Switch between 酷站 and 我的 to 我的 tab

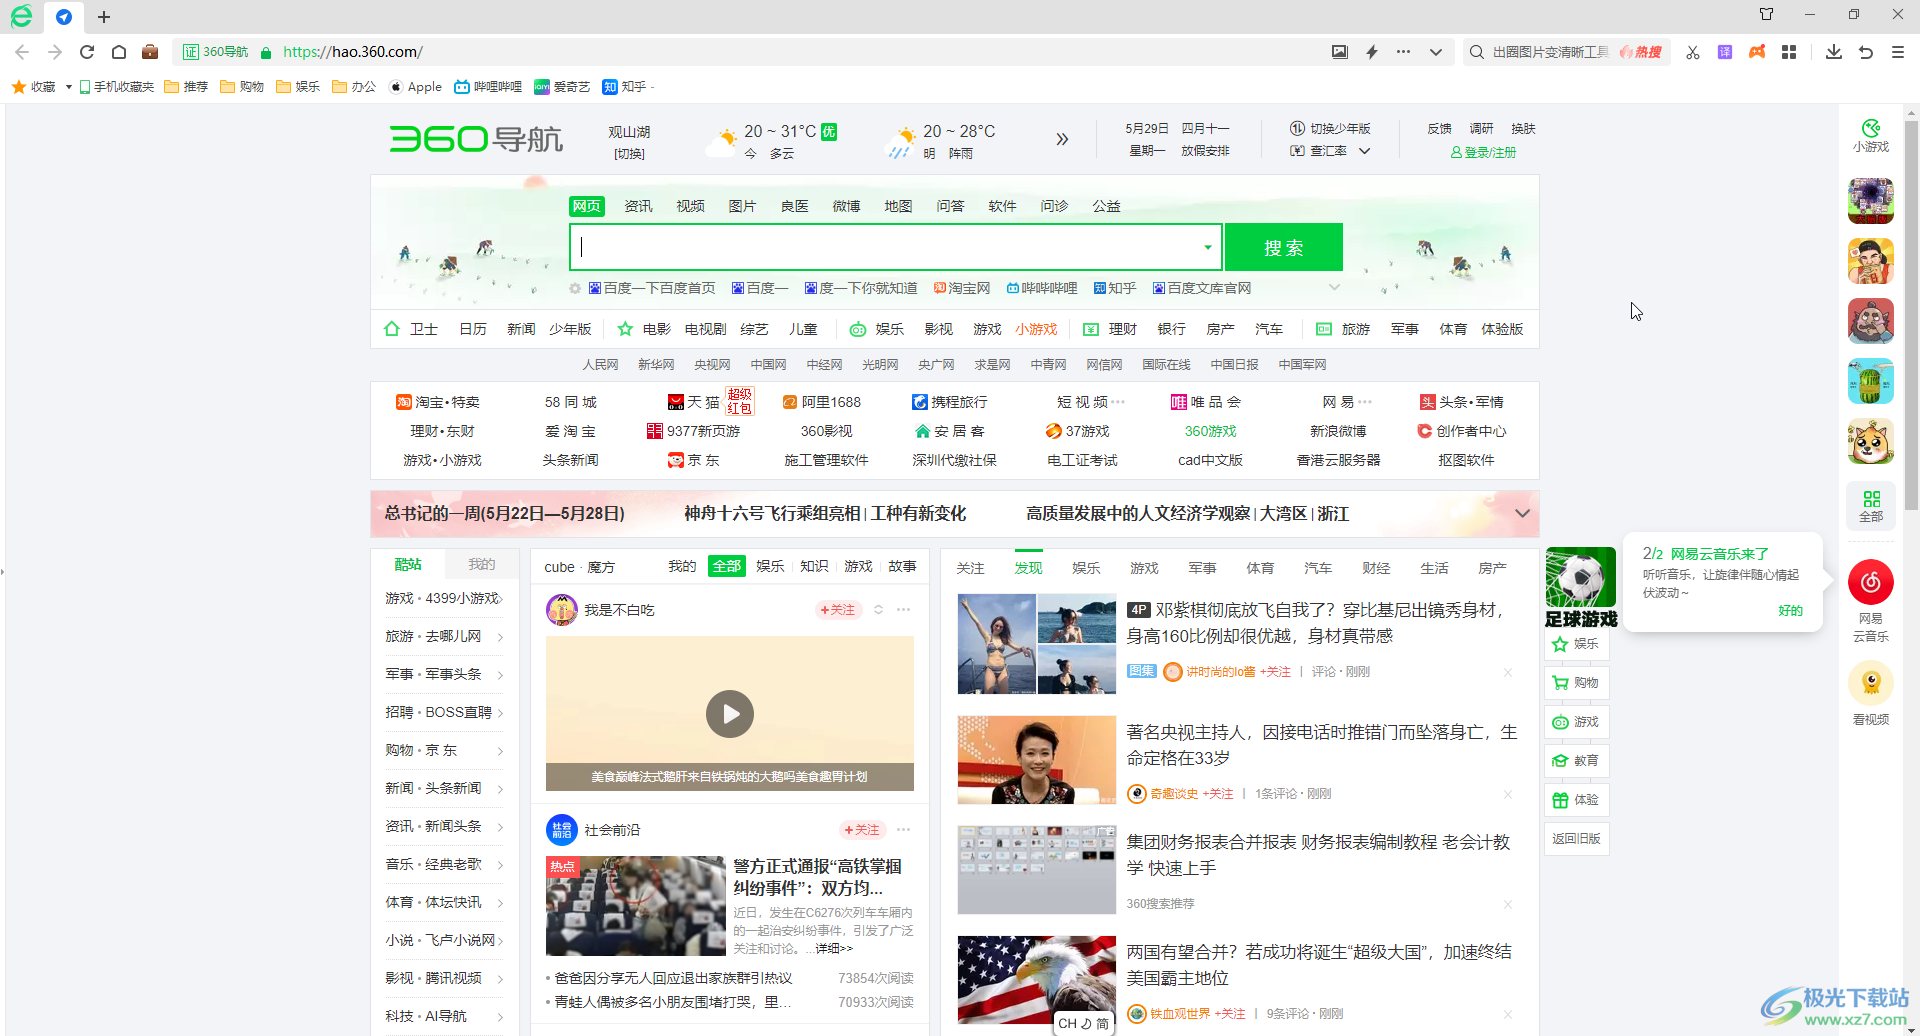pyautogui.click(x=482, y=564)
